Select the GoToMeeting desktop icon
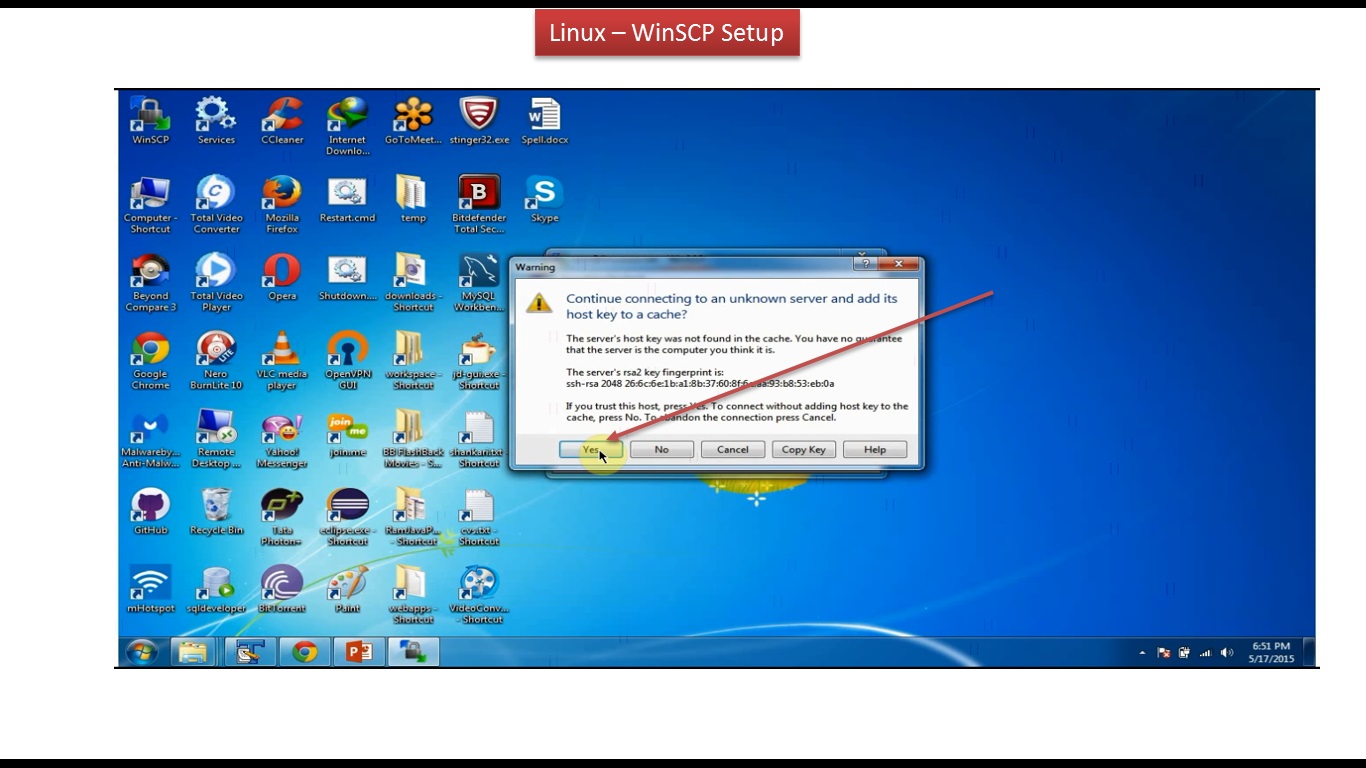This screenshot has height=768, width=1366. (x=413, y=121)
